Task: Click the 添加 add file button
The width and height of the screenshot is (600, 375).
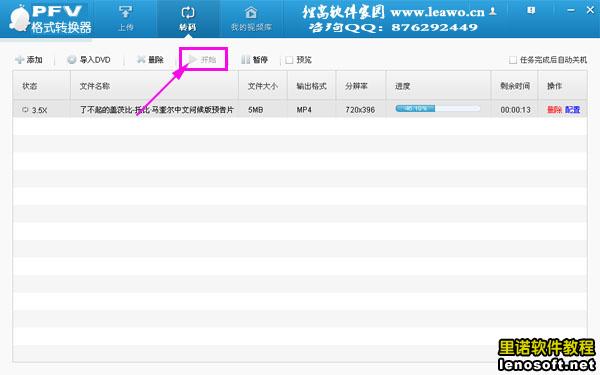Action: pyautogui.click(x=29, y=60)
